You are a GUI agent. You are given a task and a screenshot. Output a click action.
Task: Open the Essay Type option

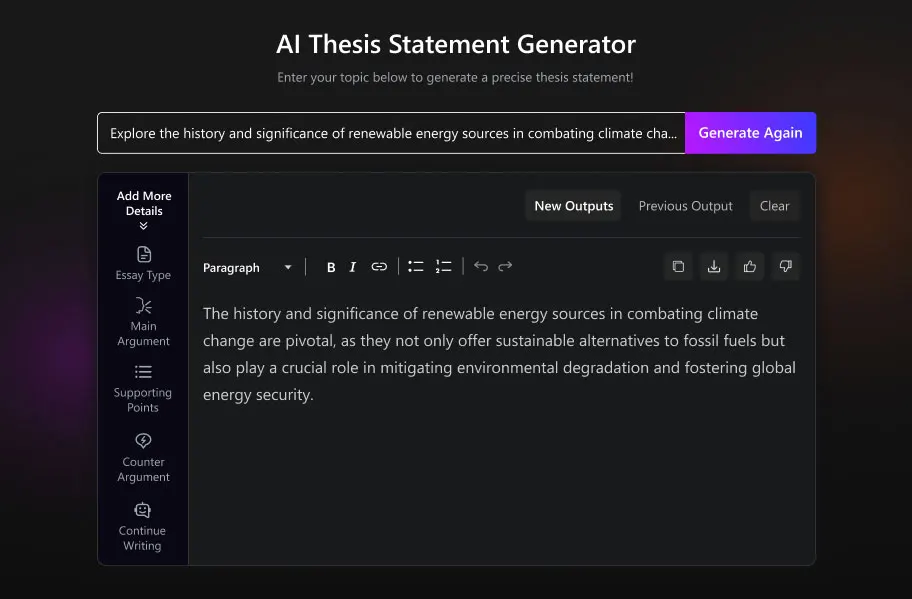coord(143,263)
